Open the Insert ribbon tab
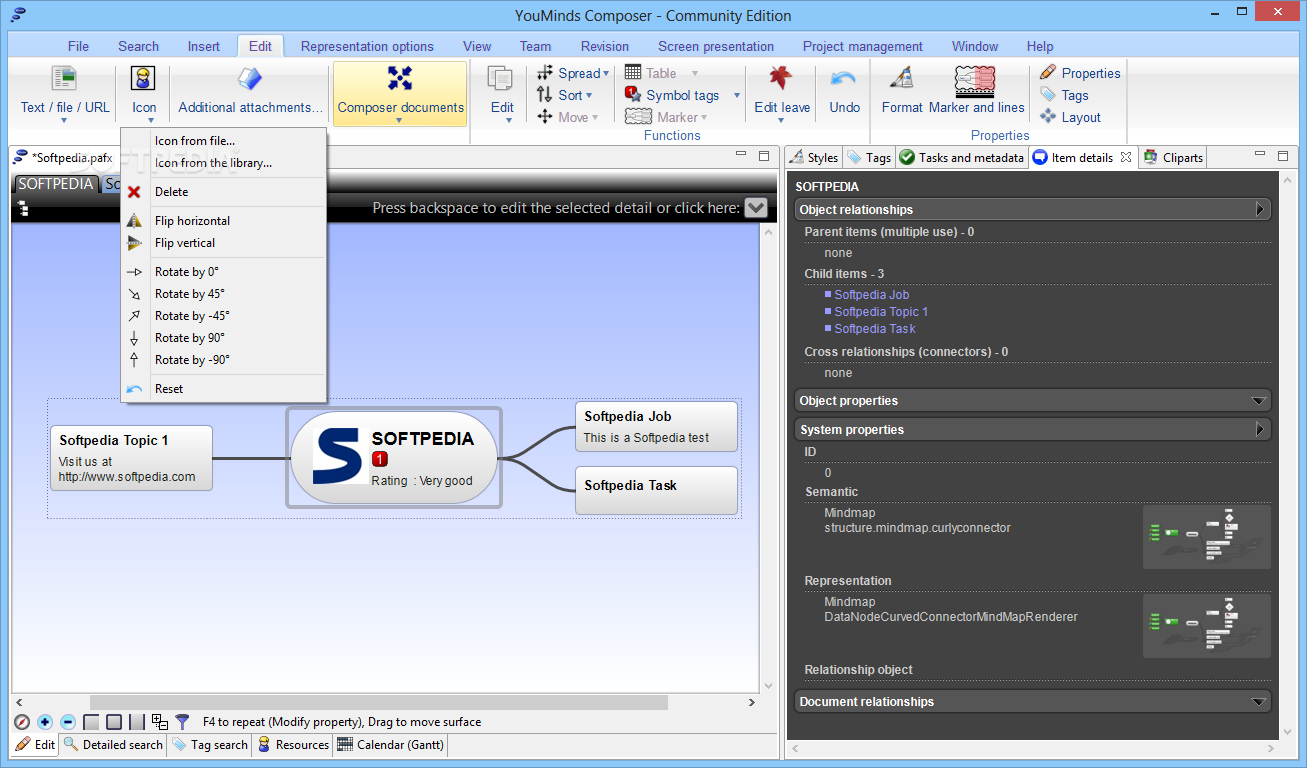This screenshot has height=768, width=1307. tap(204, 46)
